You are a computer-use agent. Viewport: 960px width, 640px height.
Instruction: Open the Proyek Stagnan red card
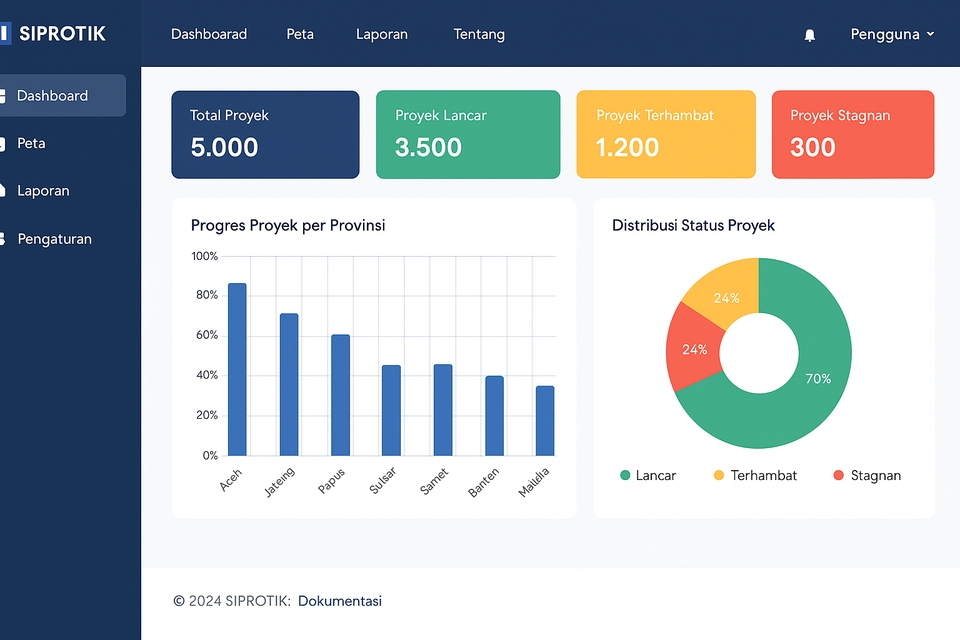click(x=852, y=135)
